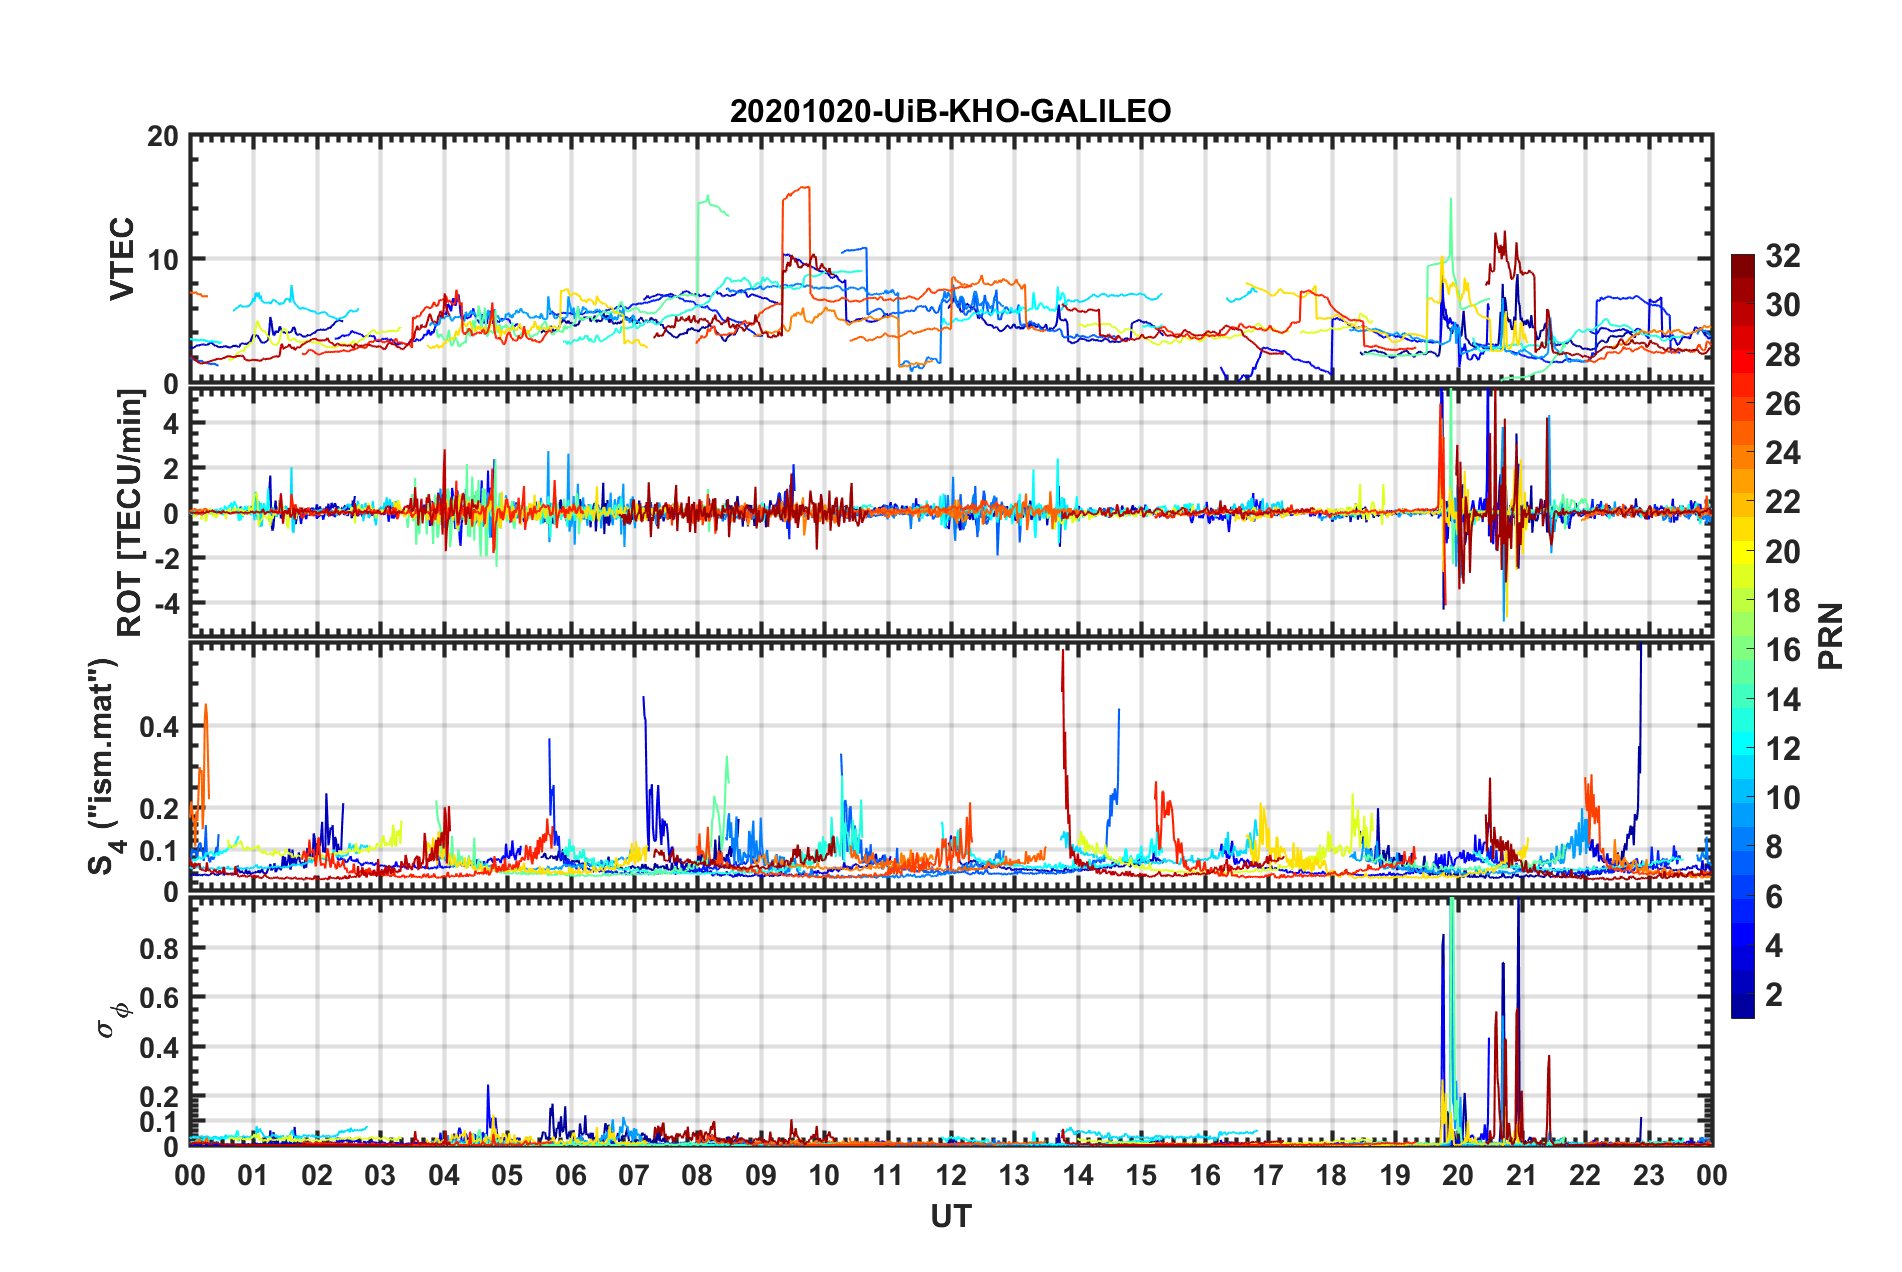Click the plot title 20201020-UiB-KHO-GALILEO
This screenshot has width=1902, height=1272.
950,111
